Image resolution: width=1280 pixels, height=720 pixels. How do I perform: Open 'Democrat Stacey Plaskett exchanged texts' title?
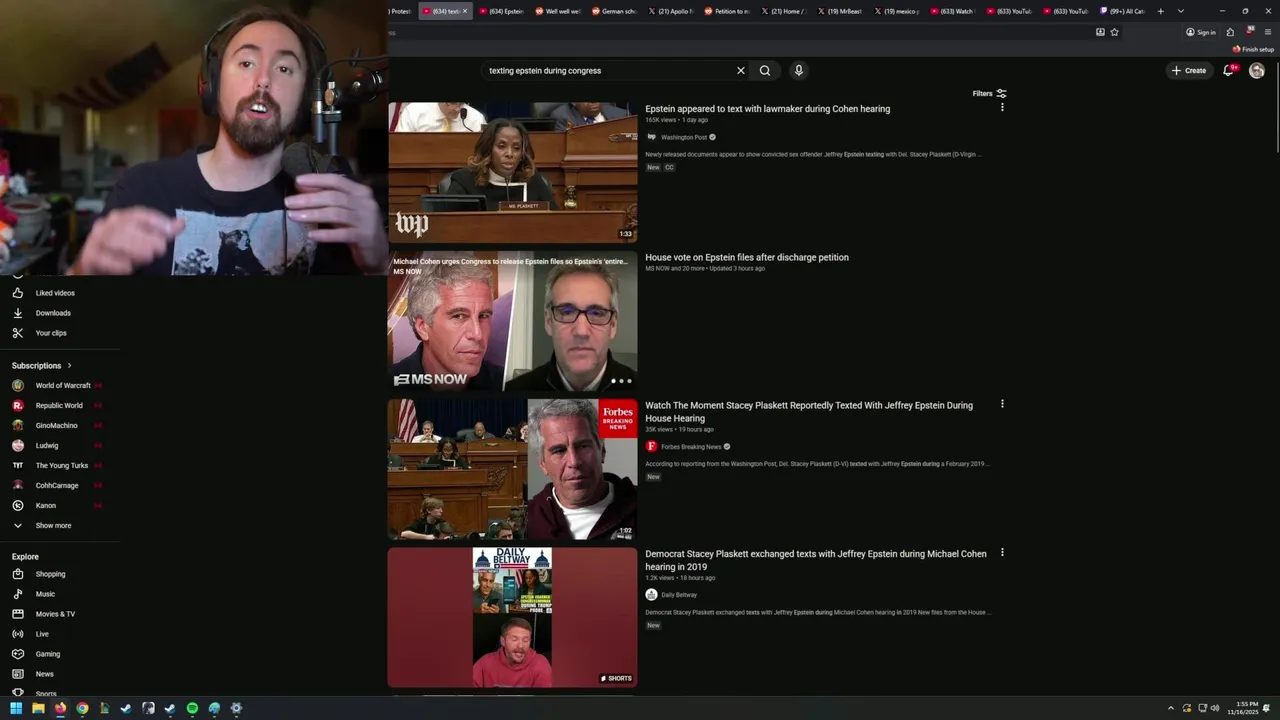[816, 560]
